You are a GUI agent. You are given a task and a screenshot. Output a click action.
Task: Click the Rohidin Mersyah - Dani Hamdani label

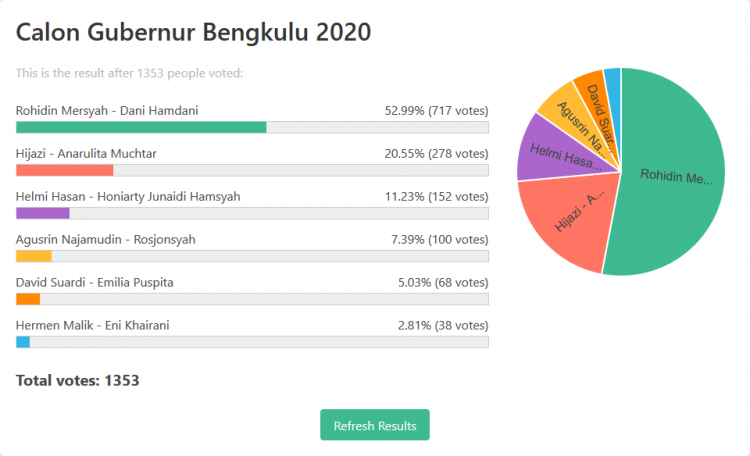(107, 111)
